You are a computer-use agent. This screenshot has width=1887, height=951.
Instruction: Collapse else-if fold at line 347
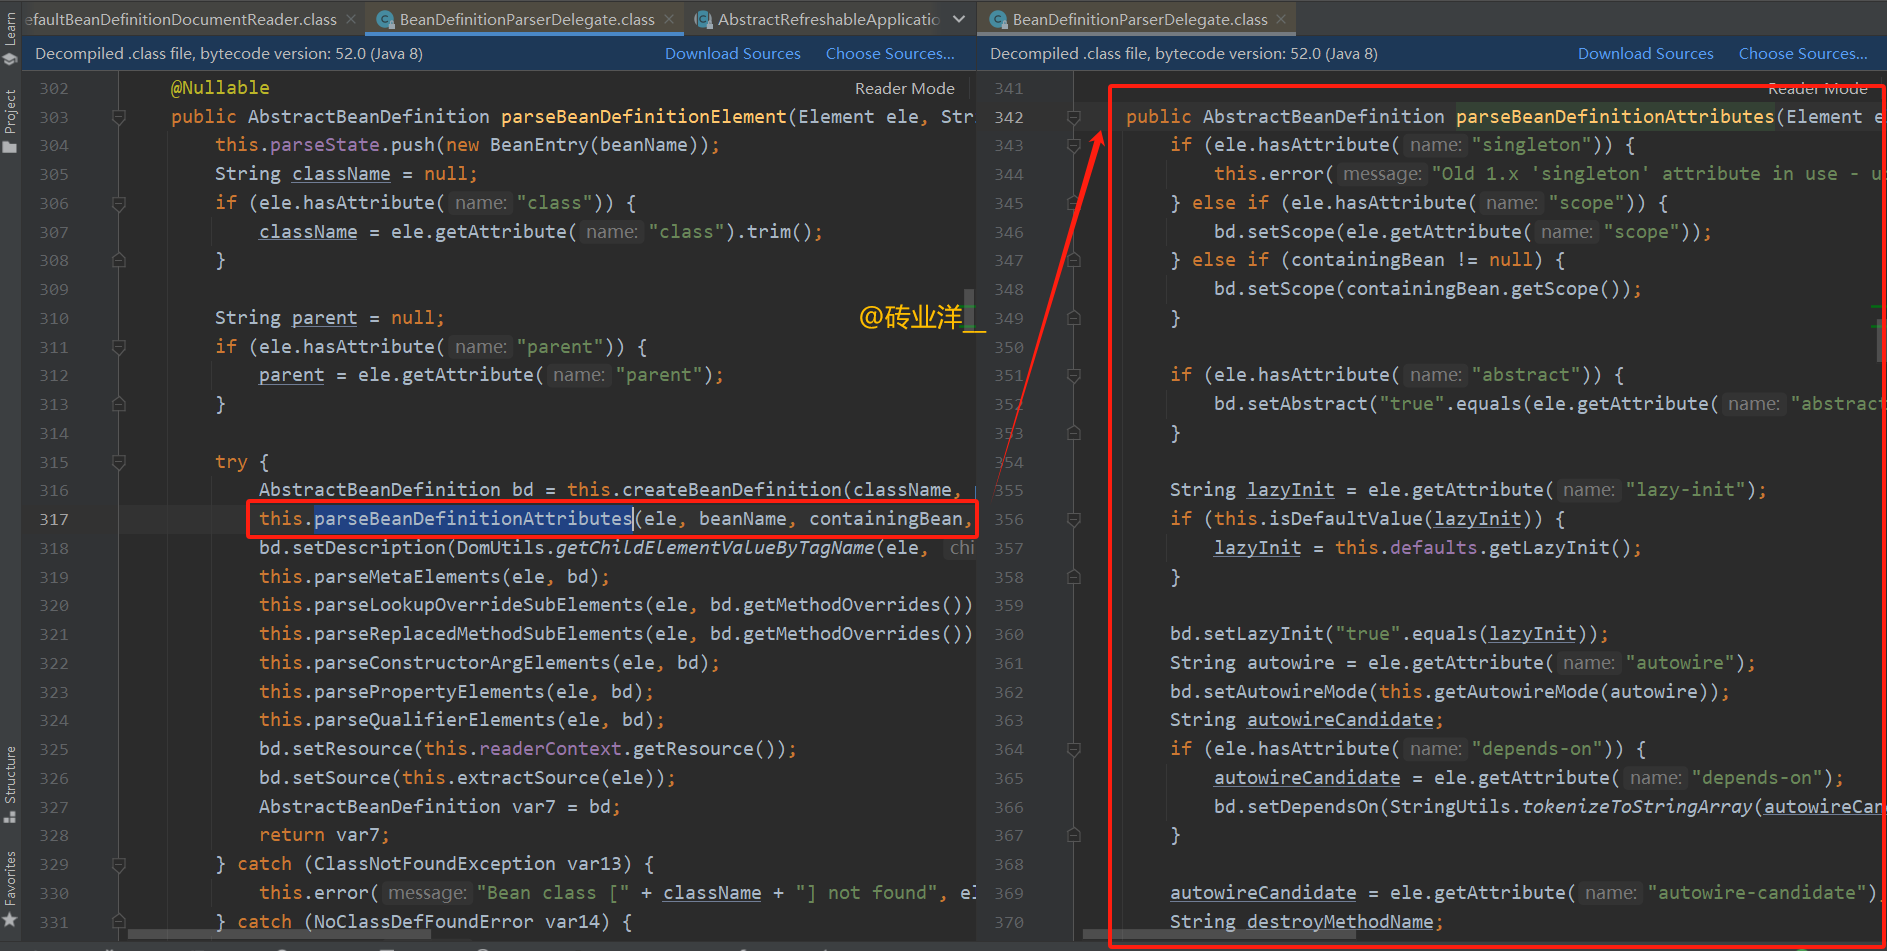coord(1074,261)
